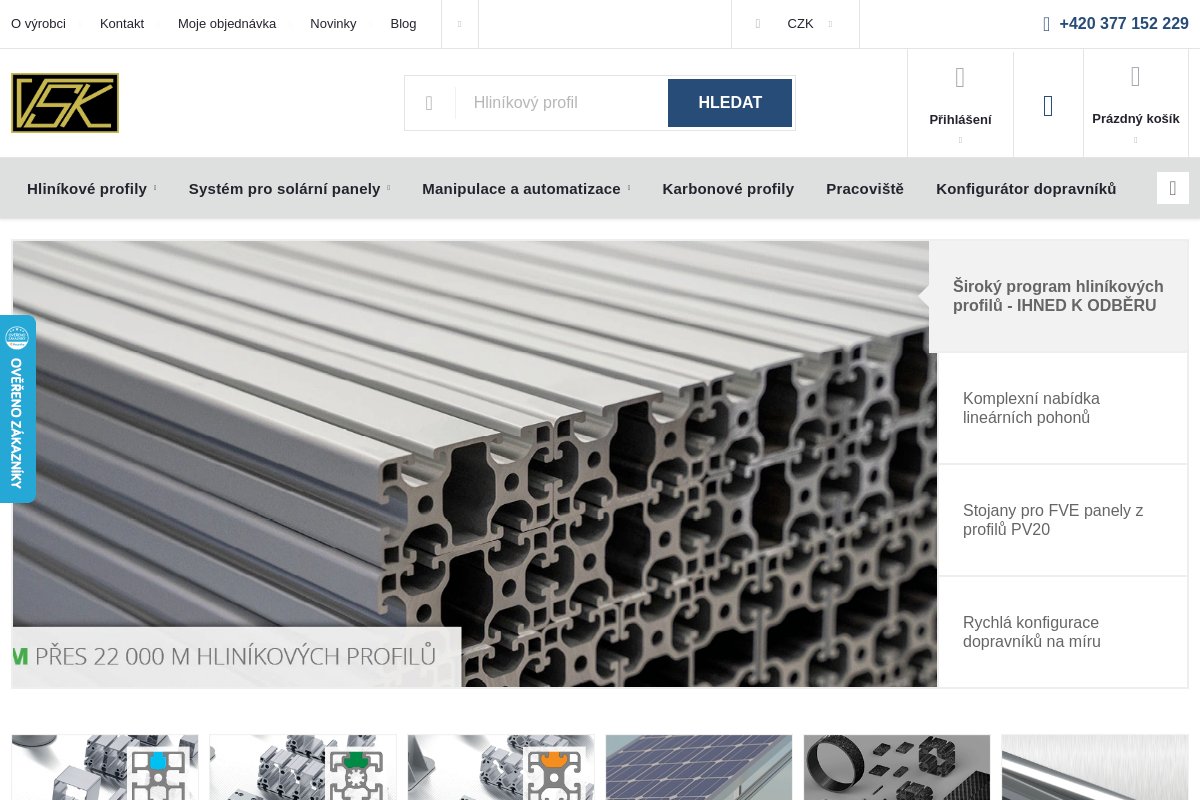The image size is (1200, 800).
Task: Open the polished tube category thumbnail
Action: click(1095, 768)
